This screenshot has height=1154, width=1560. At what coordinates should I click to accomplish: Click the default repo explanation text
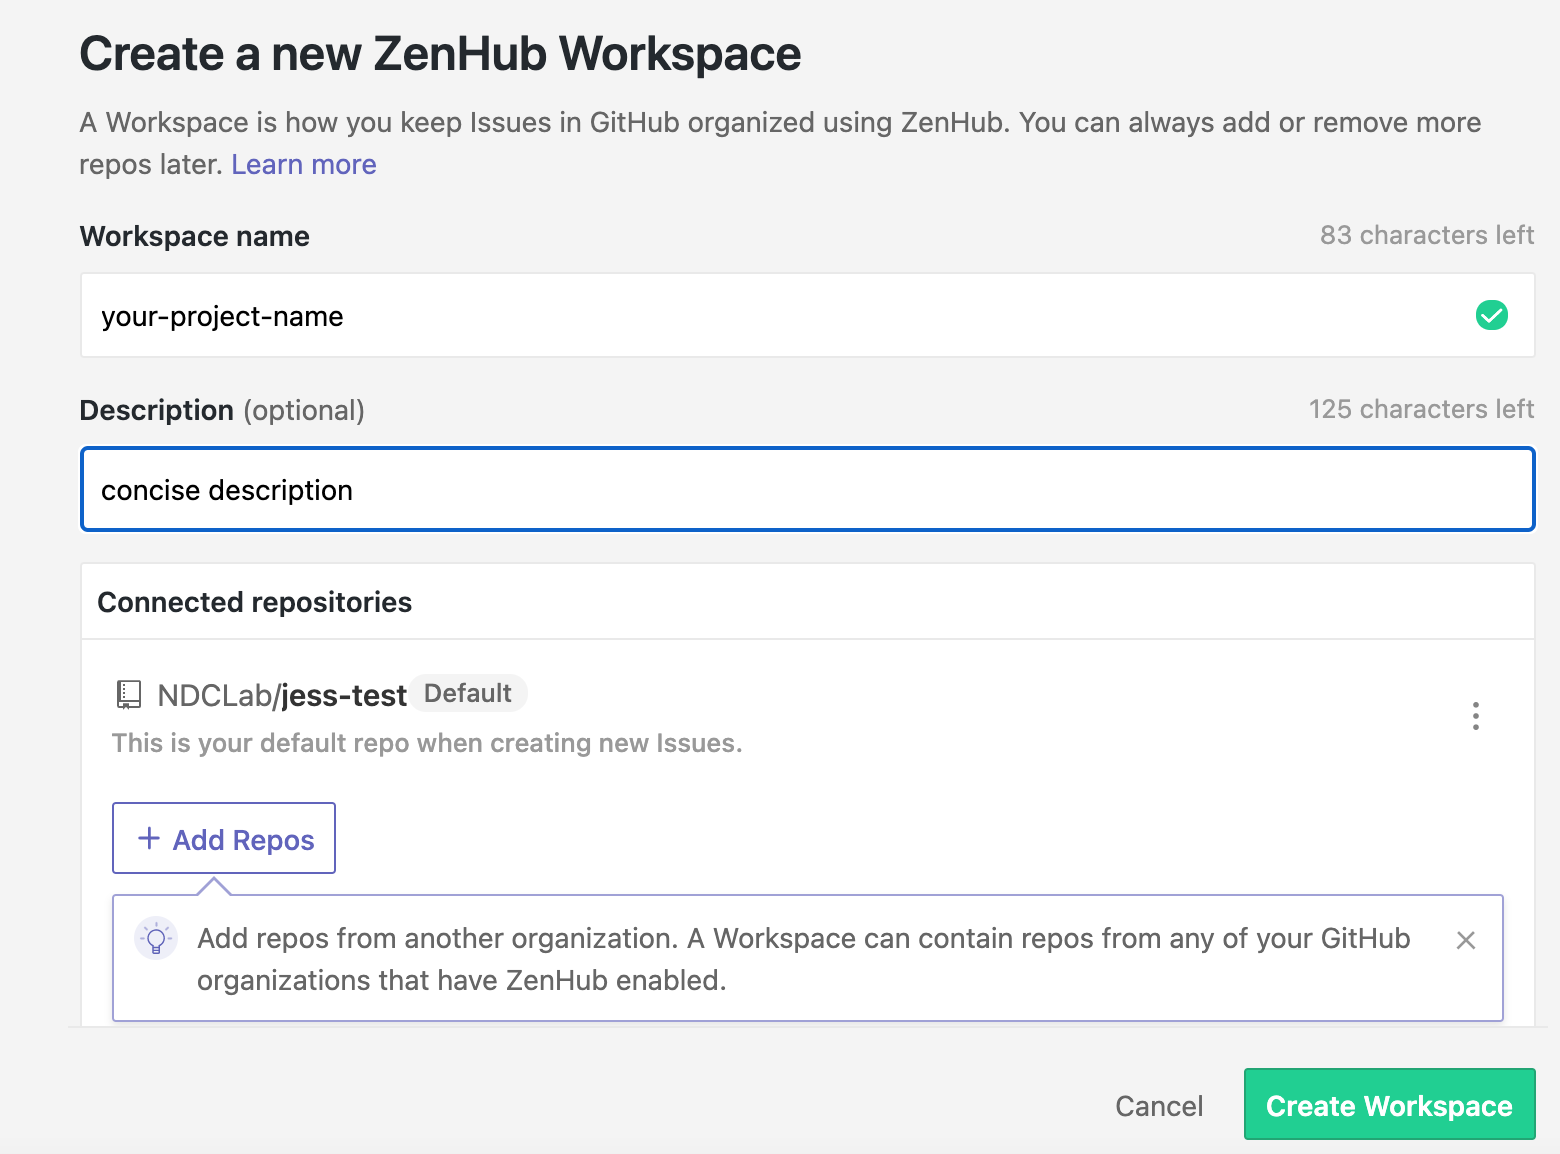tap(427, 744)
